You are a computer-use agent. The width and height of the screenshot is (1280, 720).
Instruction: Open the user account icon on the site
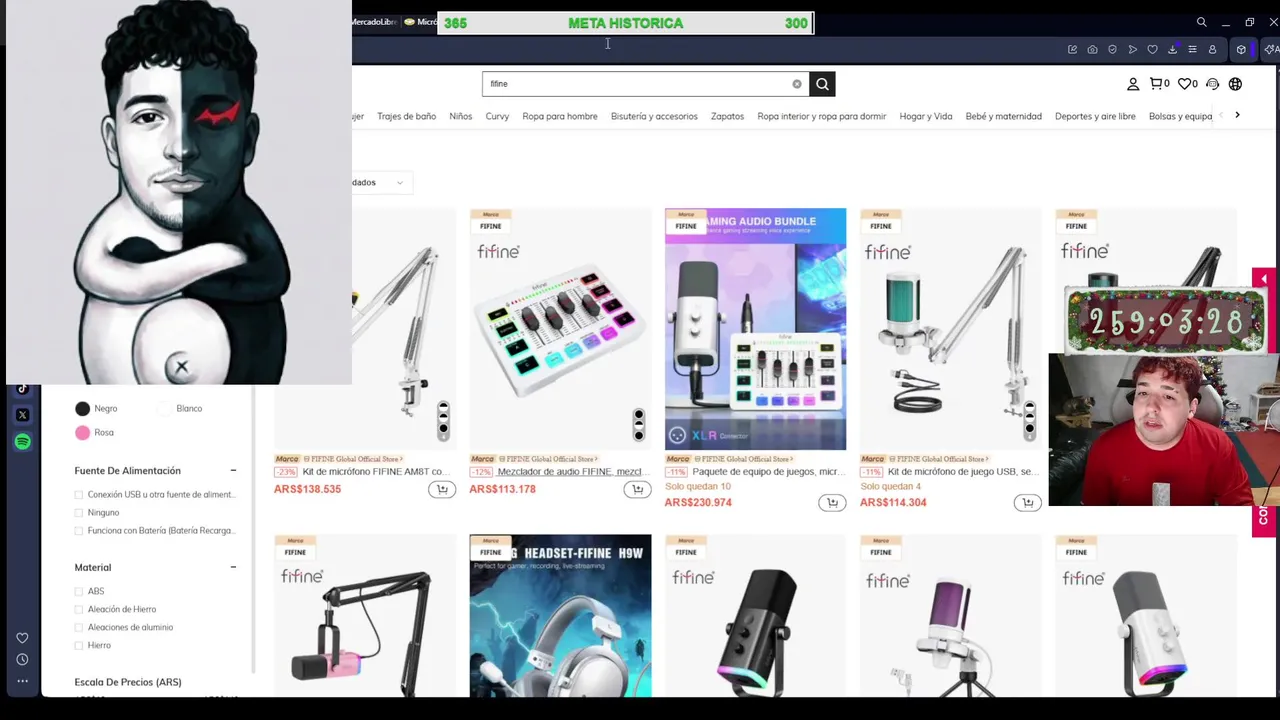[x=1133, y=84]
